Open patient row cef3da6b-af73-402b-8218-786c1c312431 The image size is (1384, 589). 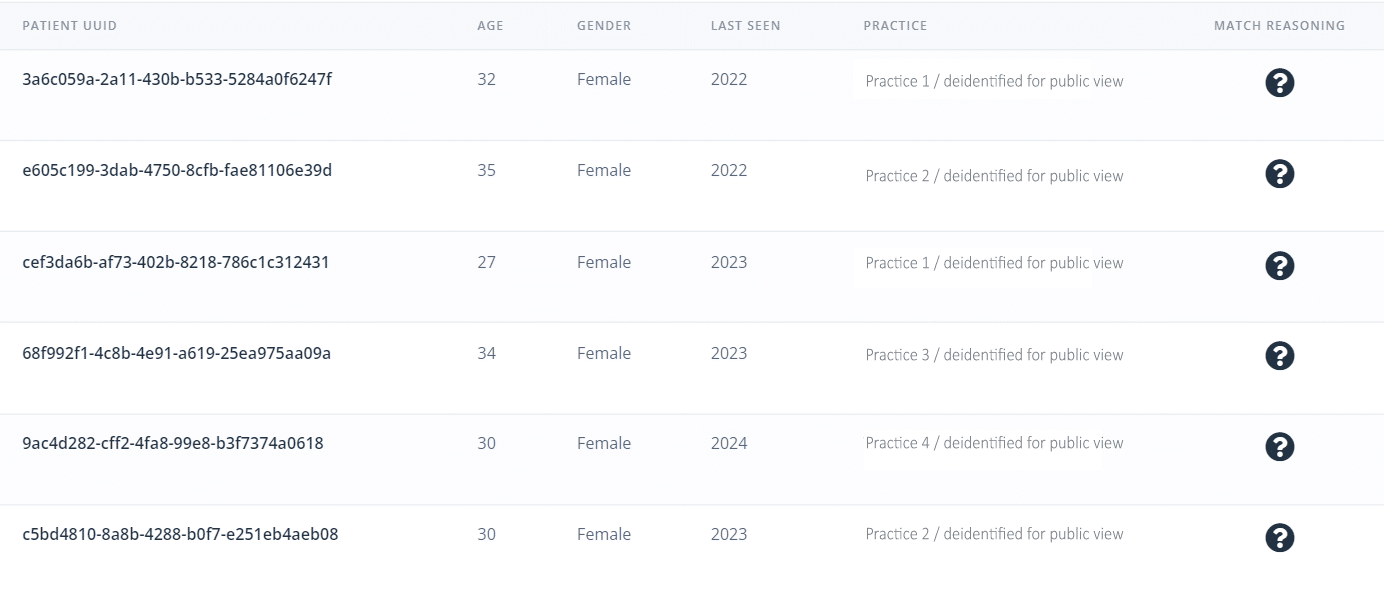[176, 263]
